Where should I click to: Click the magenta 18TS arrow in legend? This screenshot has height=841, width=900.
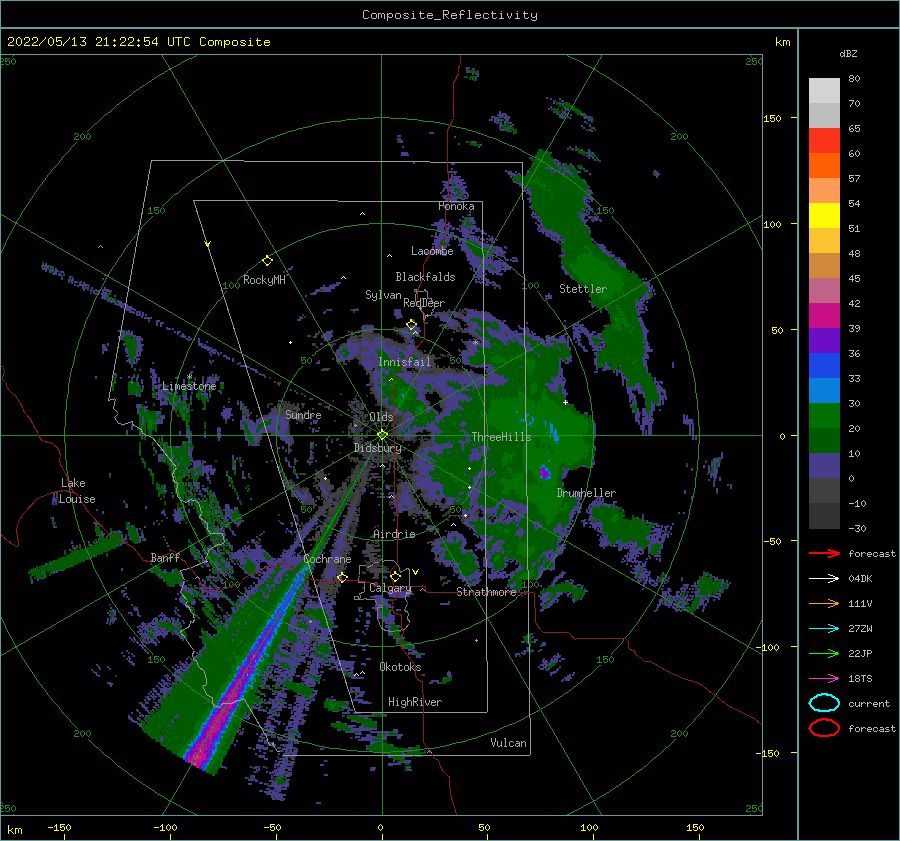click(824, 679)
